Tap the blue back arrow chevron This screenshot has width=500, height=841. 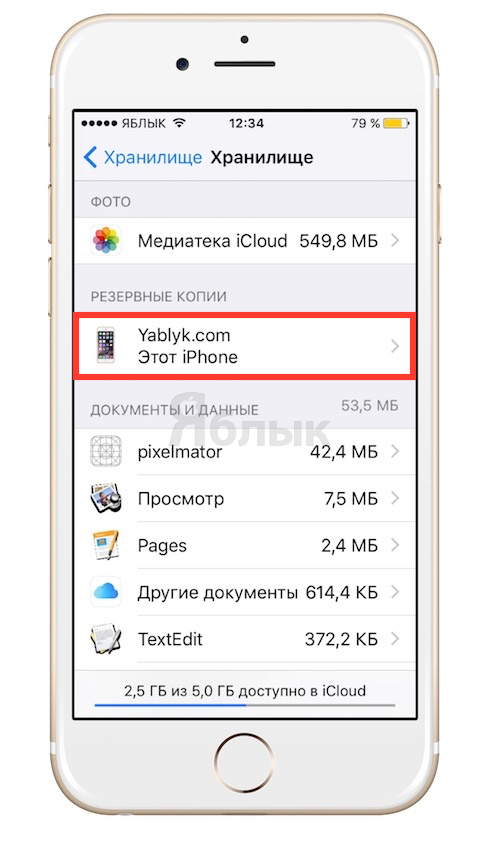[x=90, y=157]
